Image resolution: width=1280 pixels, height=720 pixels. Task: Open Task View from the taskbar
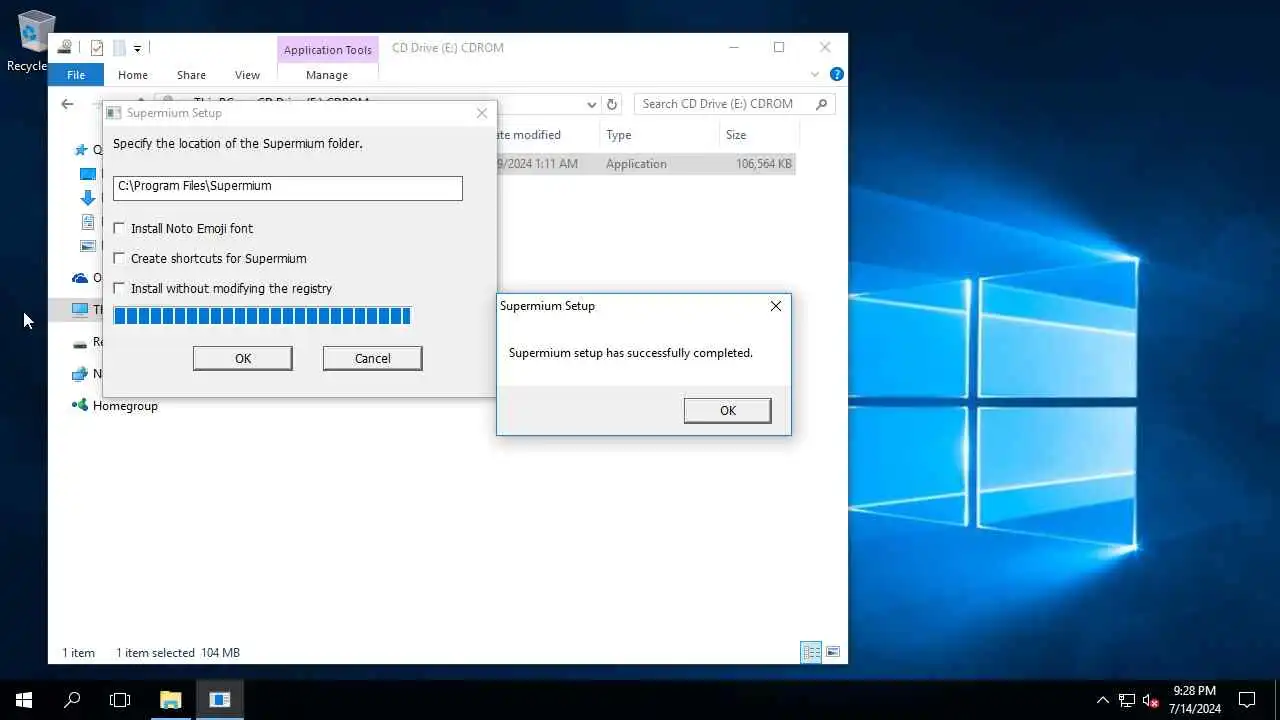(120, 700)
